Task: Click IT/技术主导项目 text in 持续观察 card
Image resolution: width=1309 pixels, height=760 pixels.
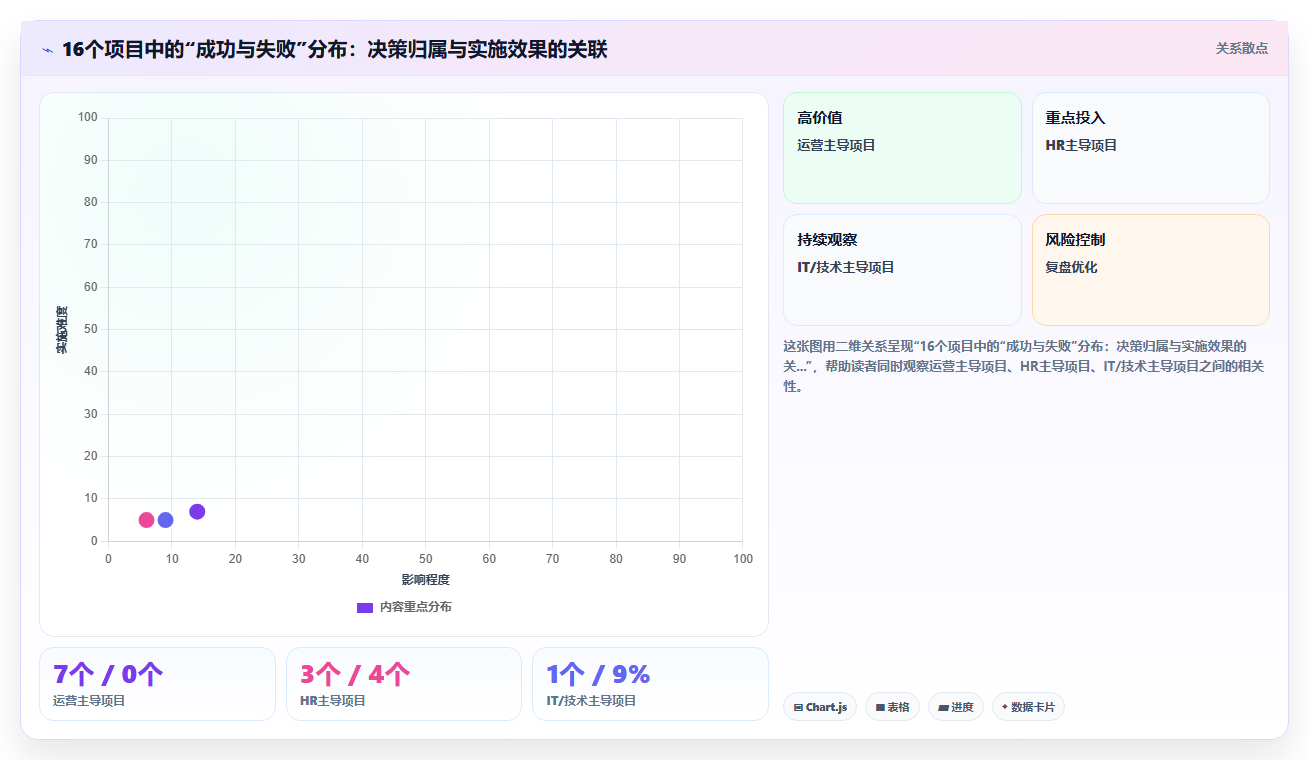Action: pos(846,268)
